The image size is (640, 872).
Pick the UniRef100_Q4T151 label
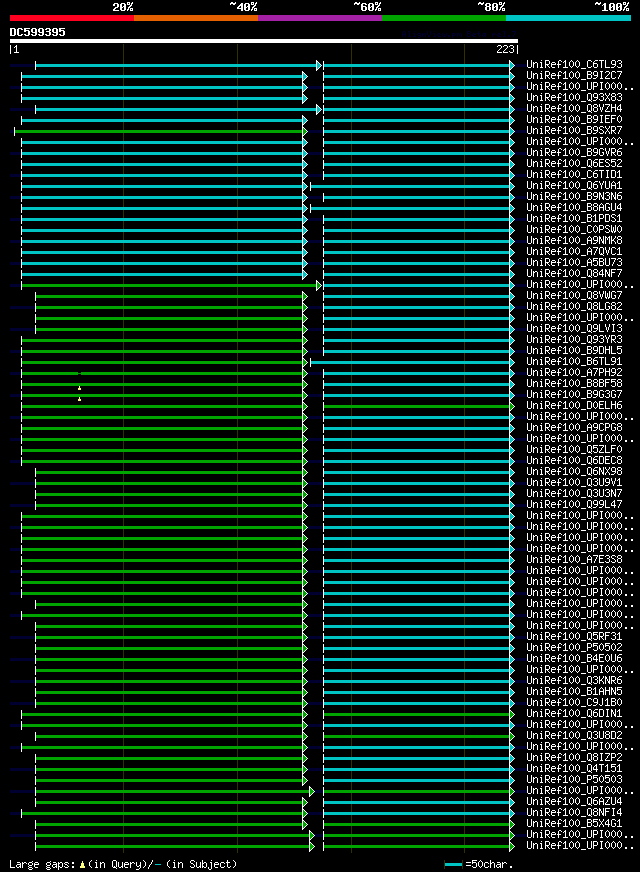coord(574,769)
